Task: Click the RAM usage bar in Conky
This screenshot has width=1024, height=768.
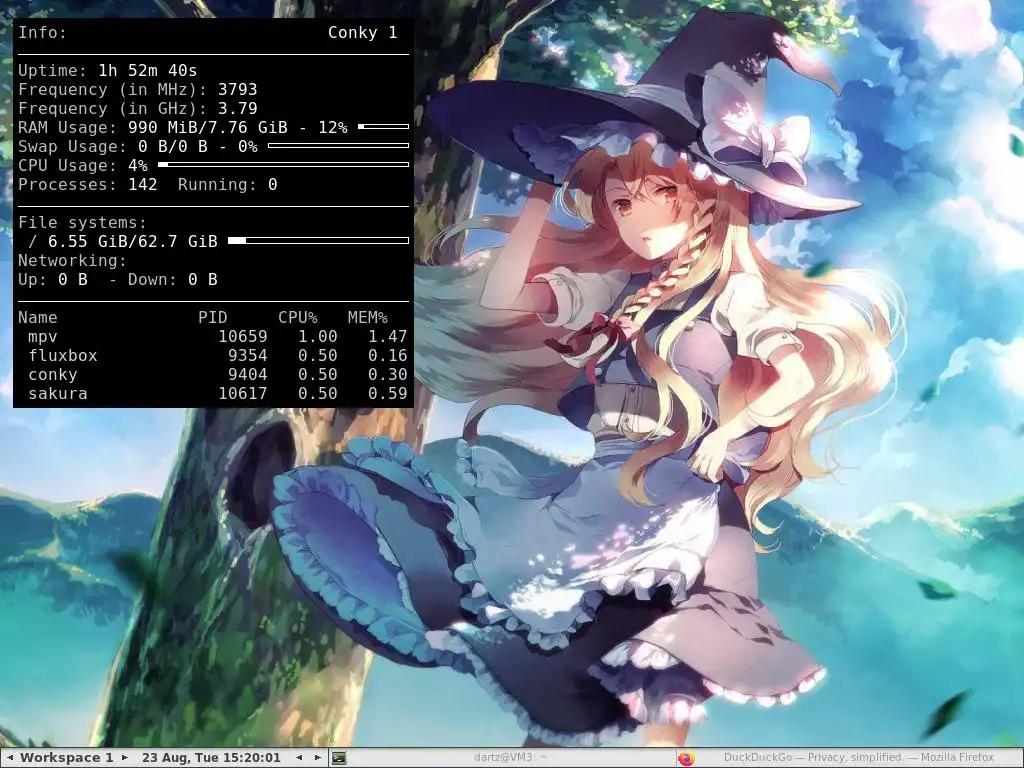Action: (383, 127)
